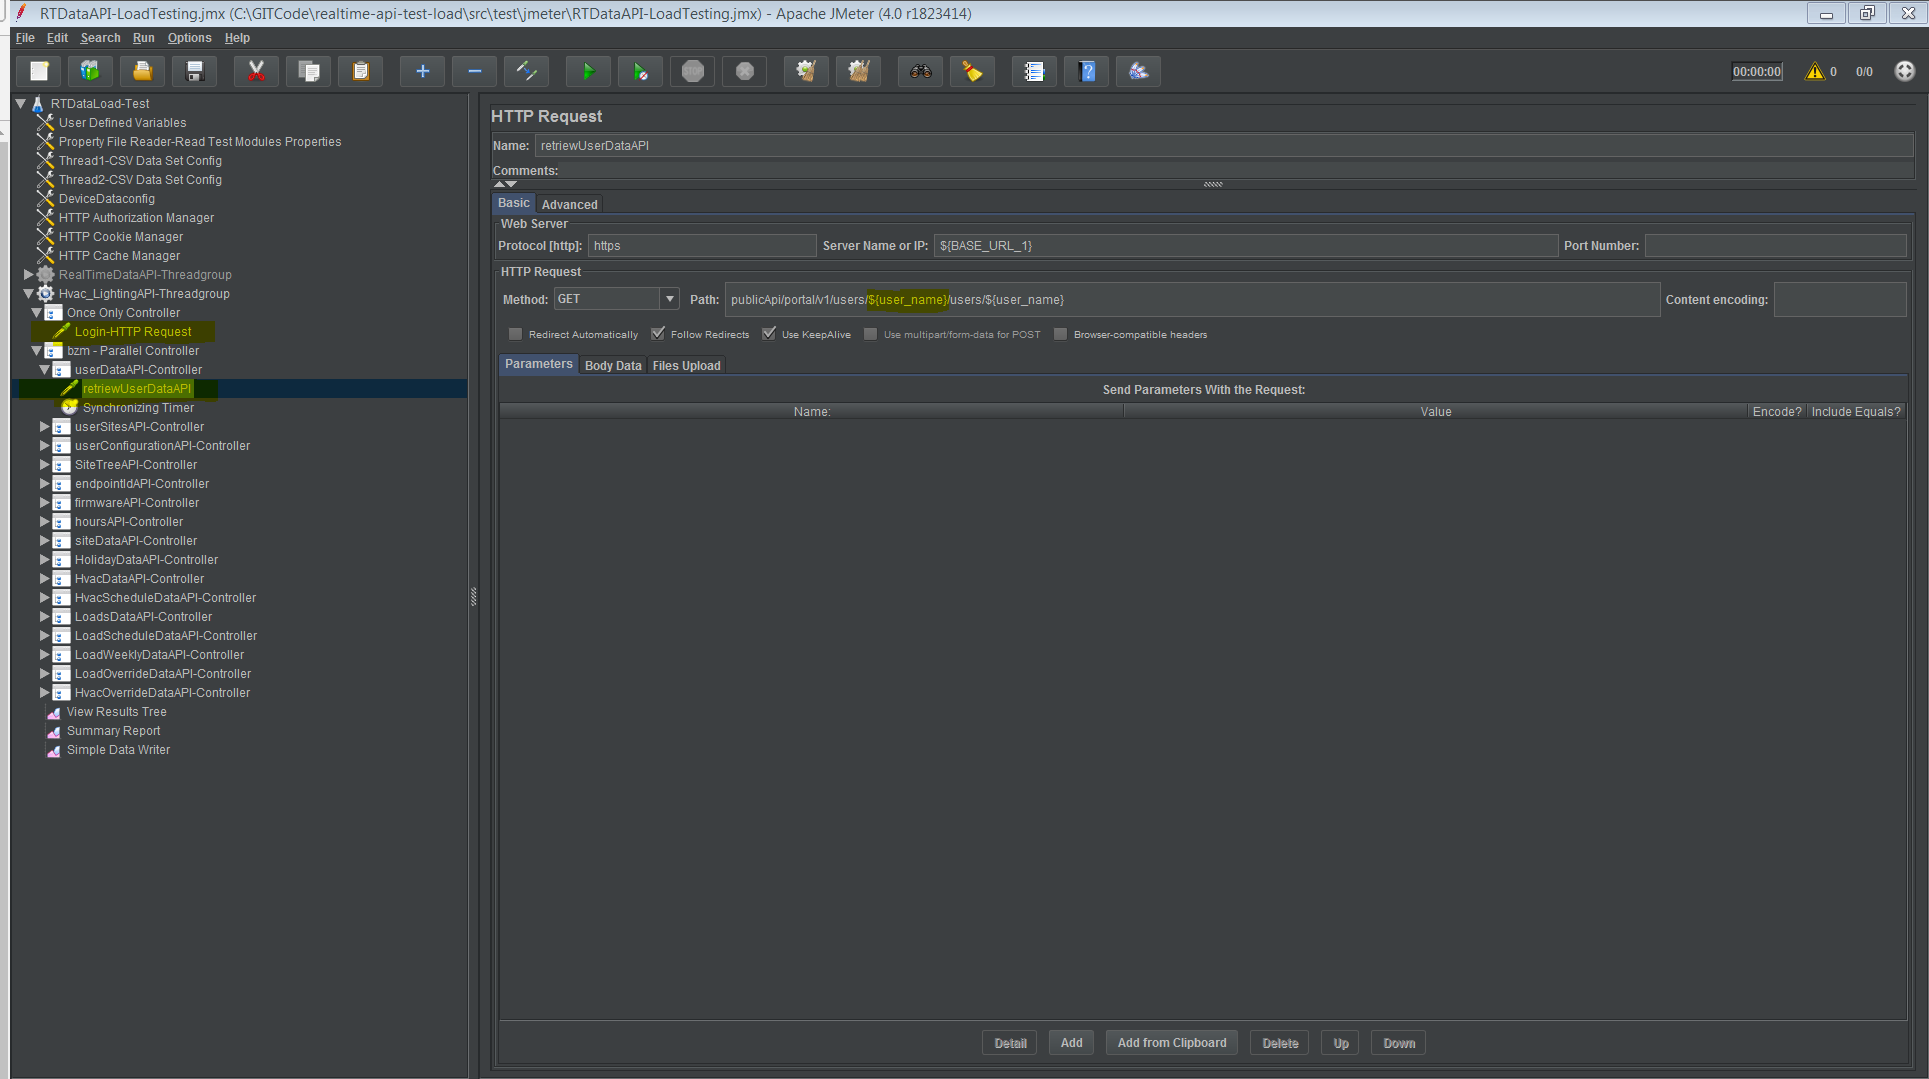Click the Clear broom icon
1929x1079 pixels.
[806, 71]
